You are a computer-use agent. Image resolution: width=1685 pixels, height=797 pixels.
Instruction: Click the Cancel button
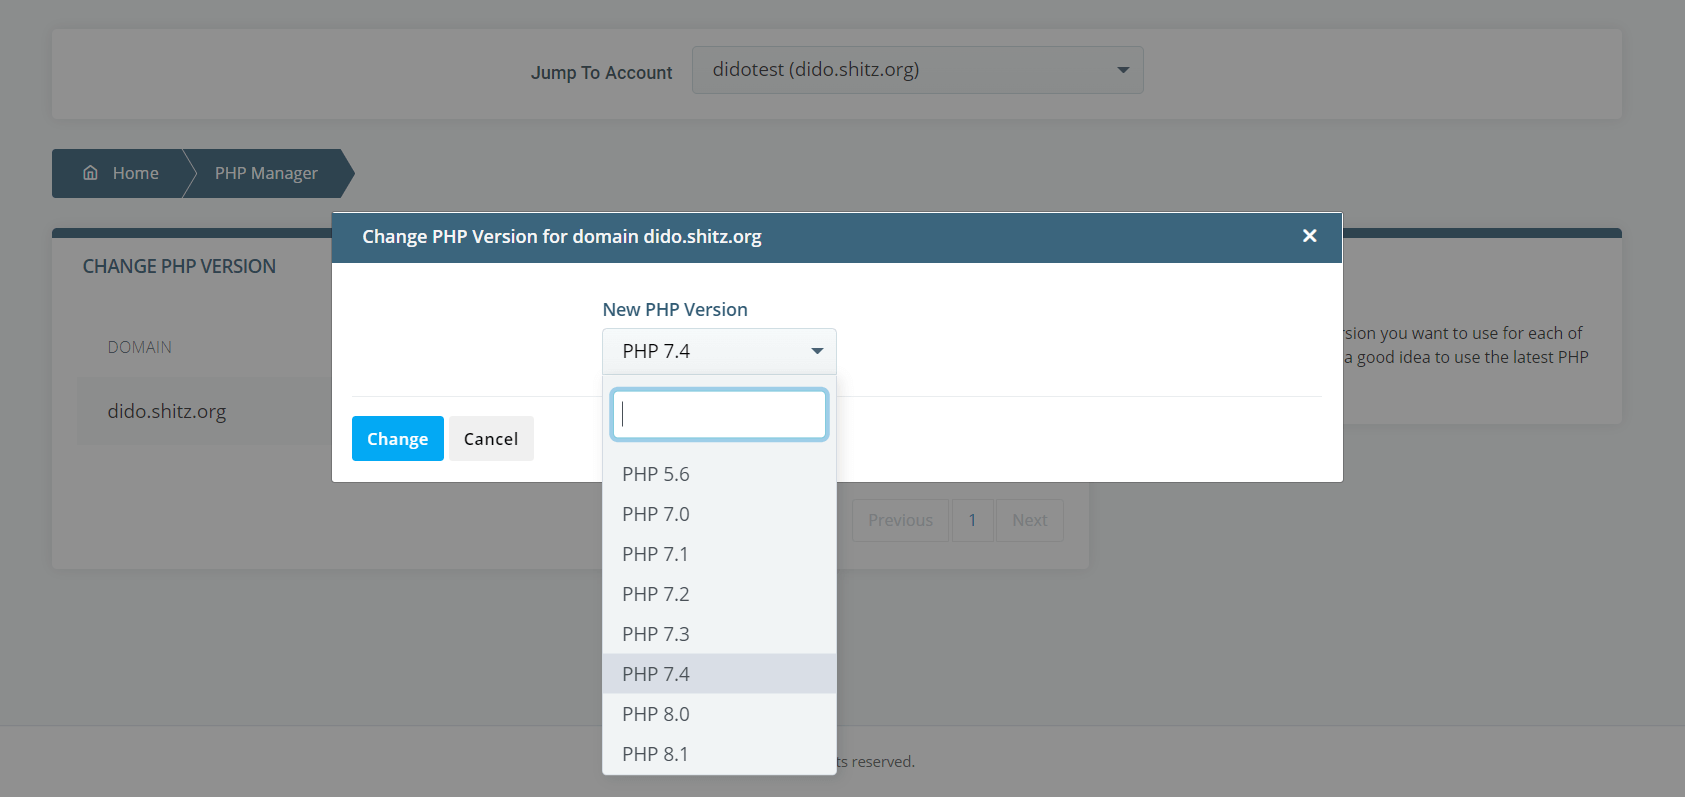pos(491,438)
